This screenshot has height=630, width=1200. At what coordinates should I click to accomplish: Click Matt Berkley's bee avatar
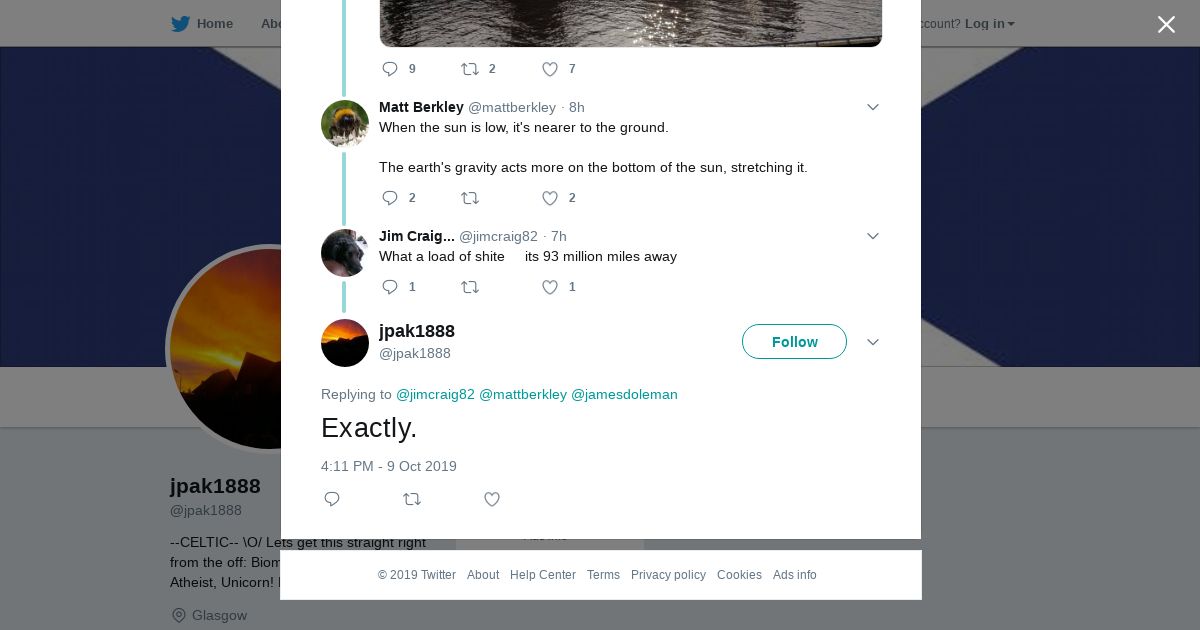pyautogui.click(x=345, y=124)
